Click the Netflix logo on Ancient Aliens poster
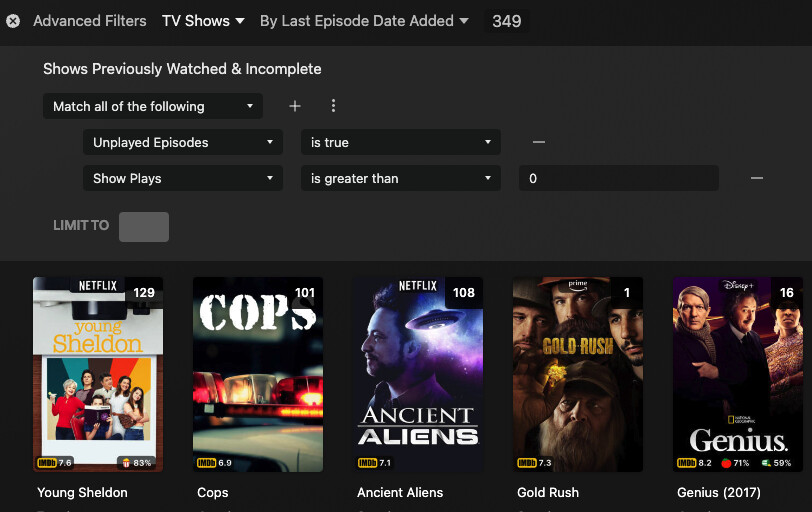 (x=418, y=286)
